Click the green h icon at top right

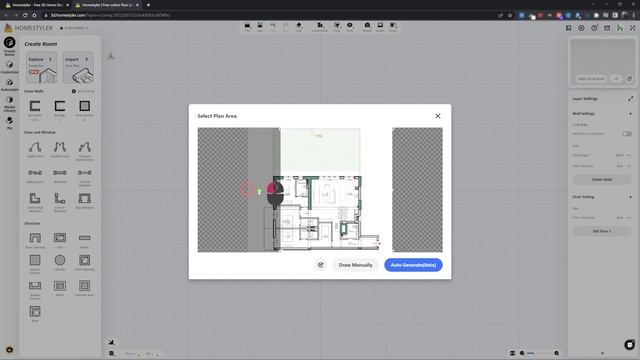(x=620, y=28)
